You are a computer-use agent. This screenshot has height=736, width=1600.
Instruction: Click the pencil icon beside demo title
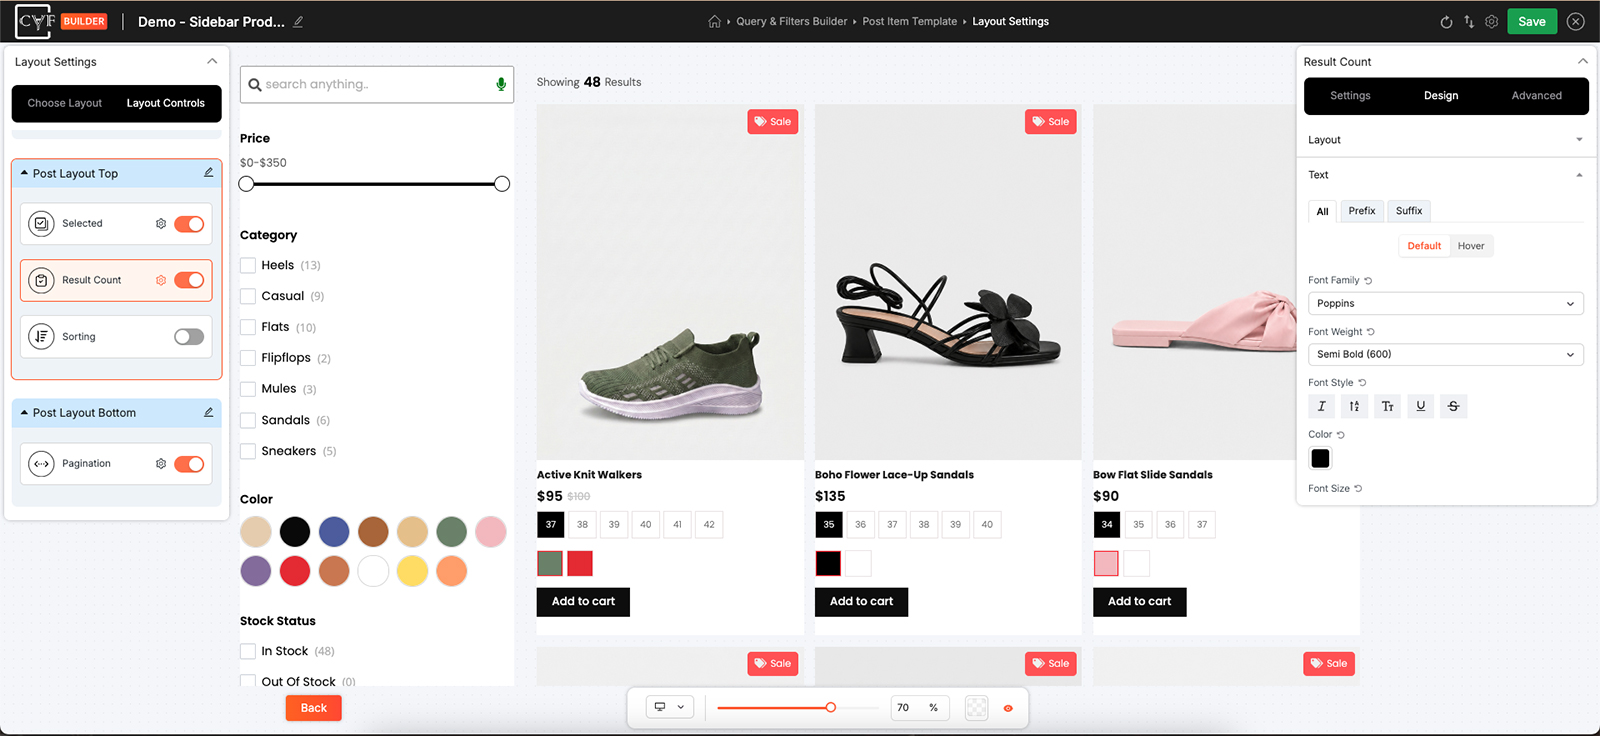pyautogui.click(x=298, y=21)
